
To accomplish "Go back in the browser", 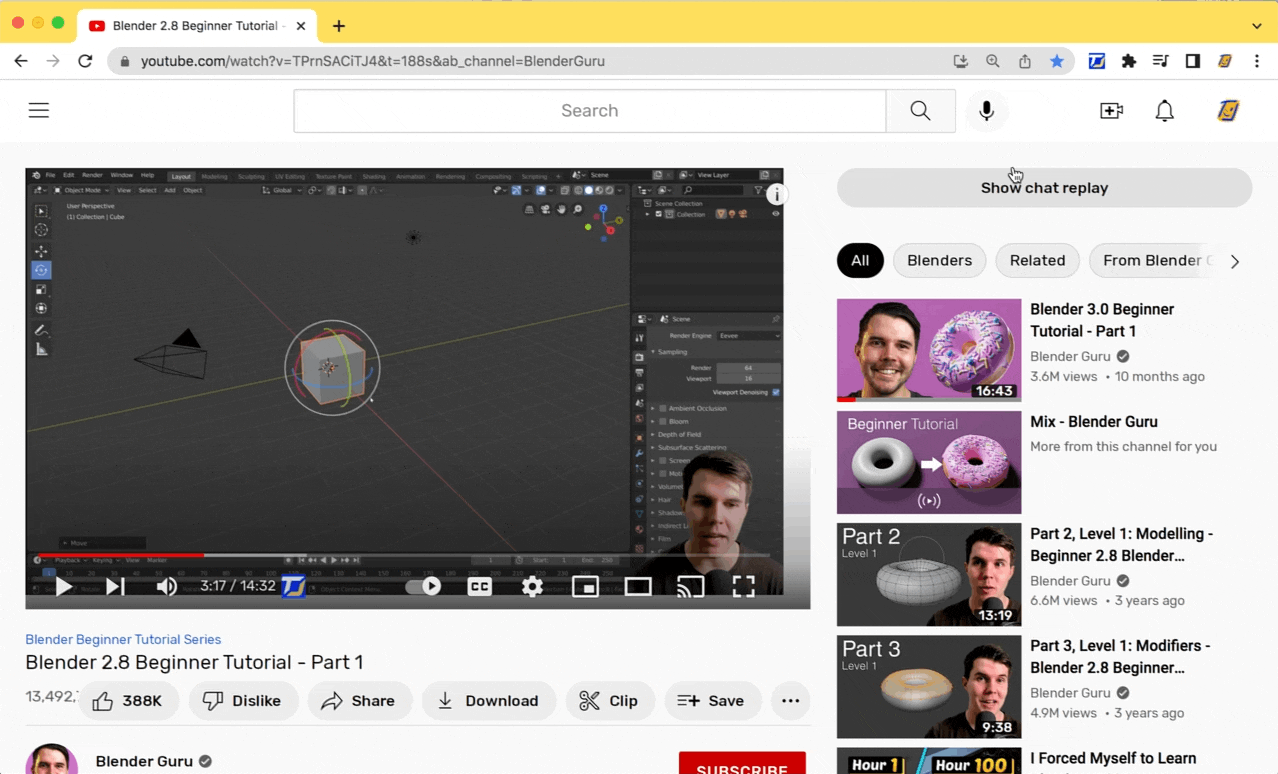I will pos(21,61).
